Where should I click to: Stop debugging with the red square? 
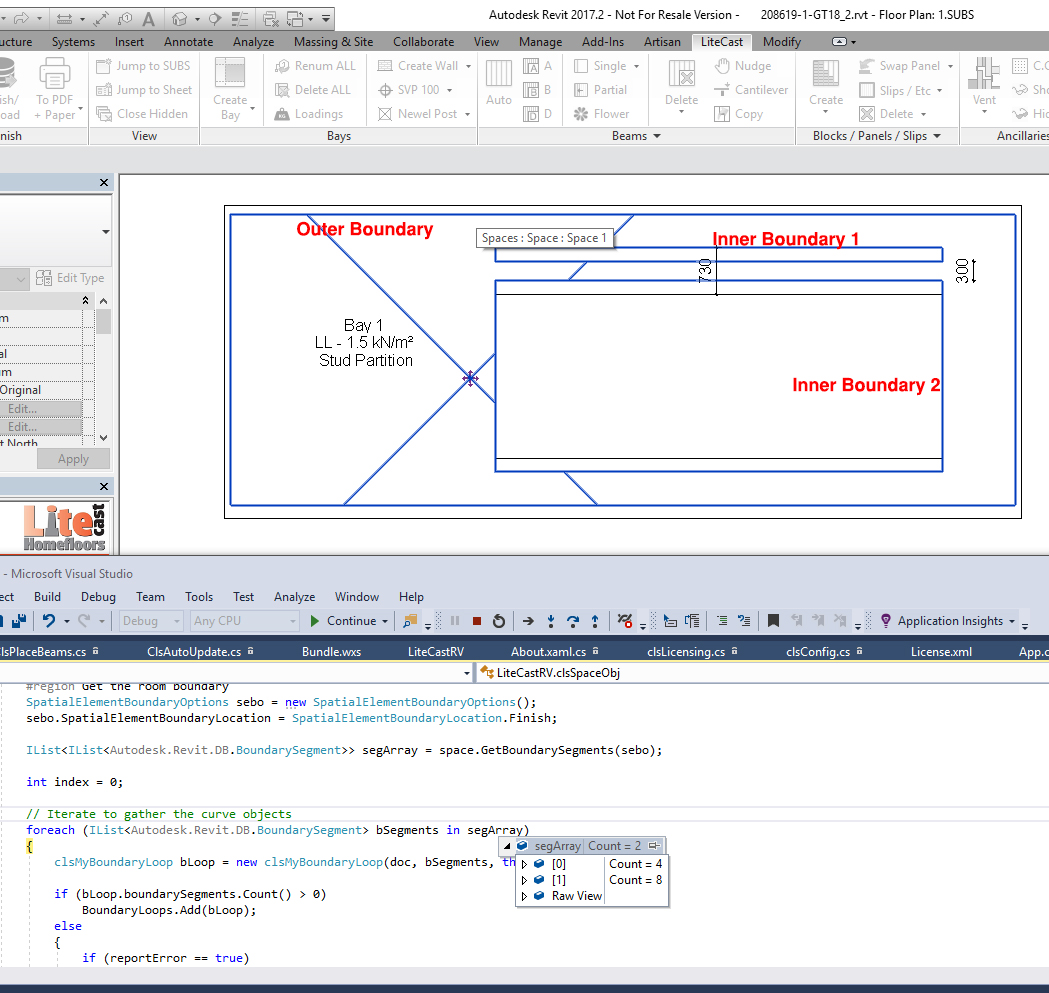[477, 621]
